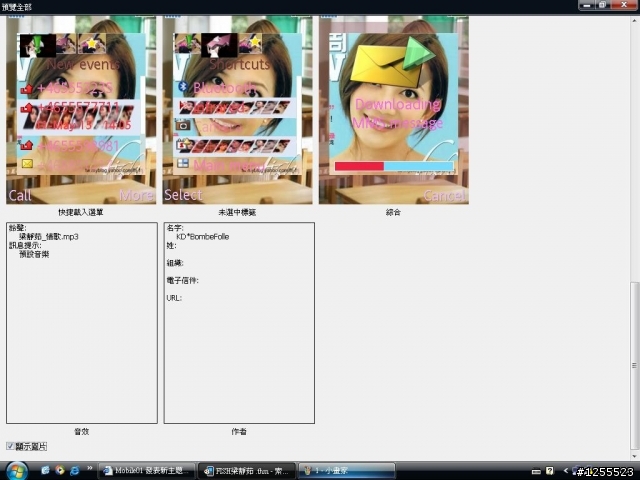Click the URL: field label

(174, 298)
